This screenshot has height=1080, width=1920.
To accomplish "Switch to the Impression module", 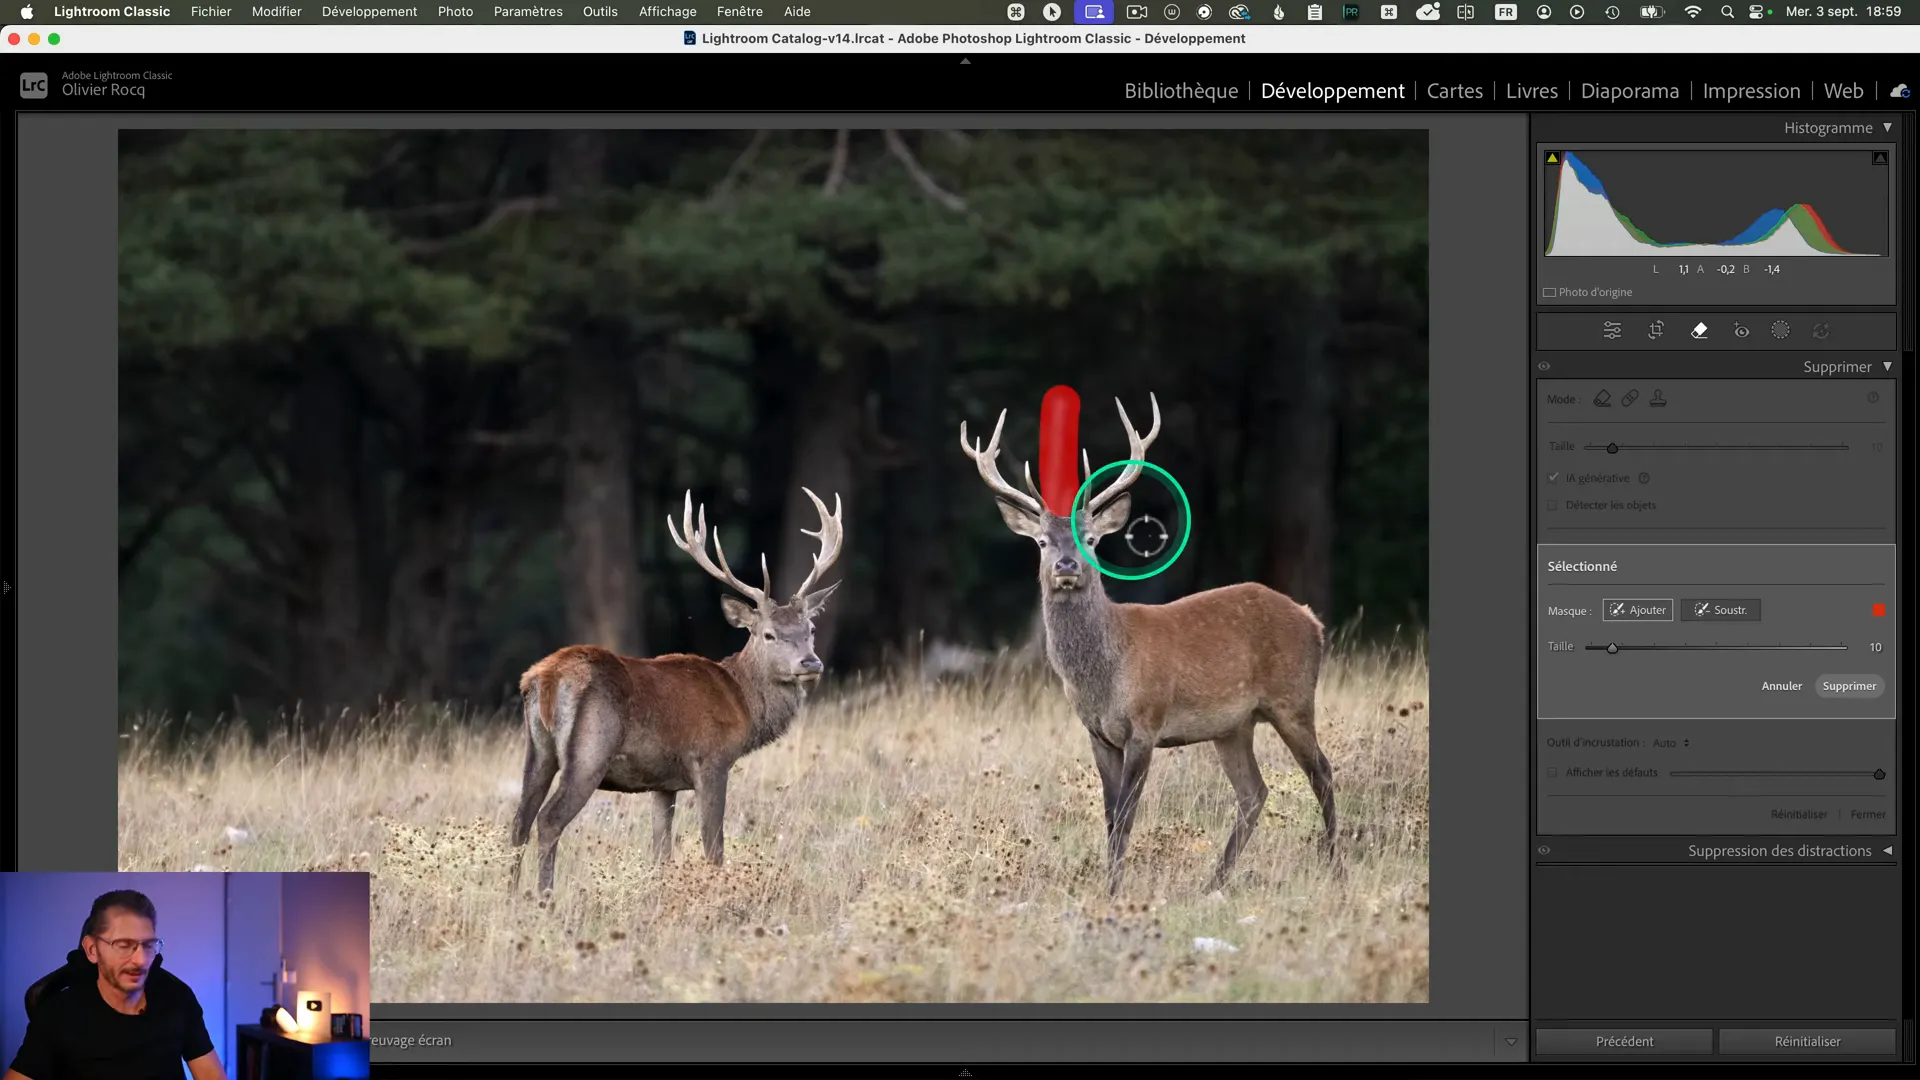I will tap(1751, 91).
